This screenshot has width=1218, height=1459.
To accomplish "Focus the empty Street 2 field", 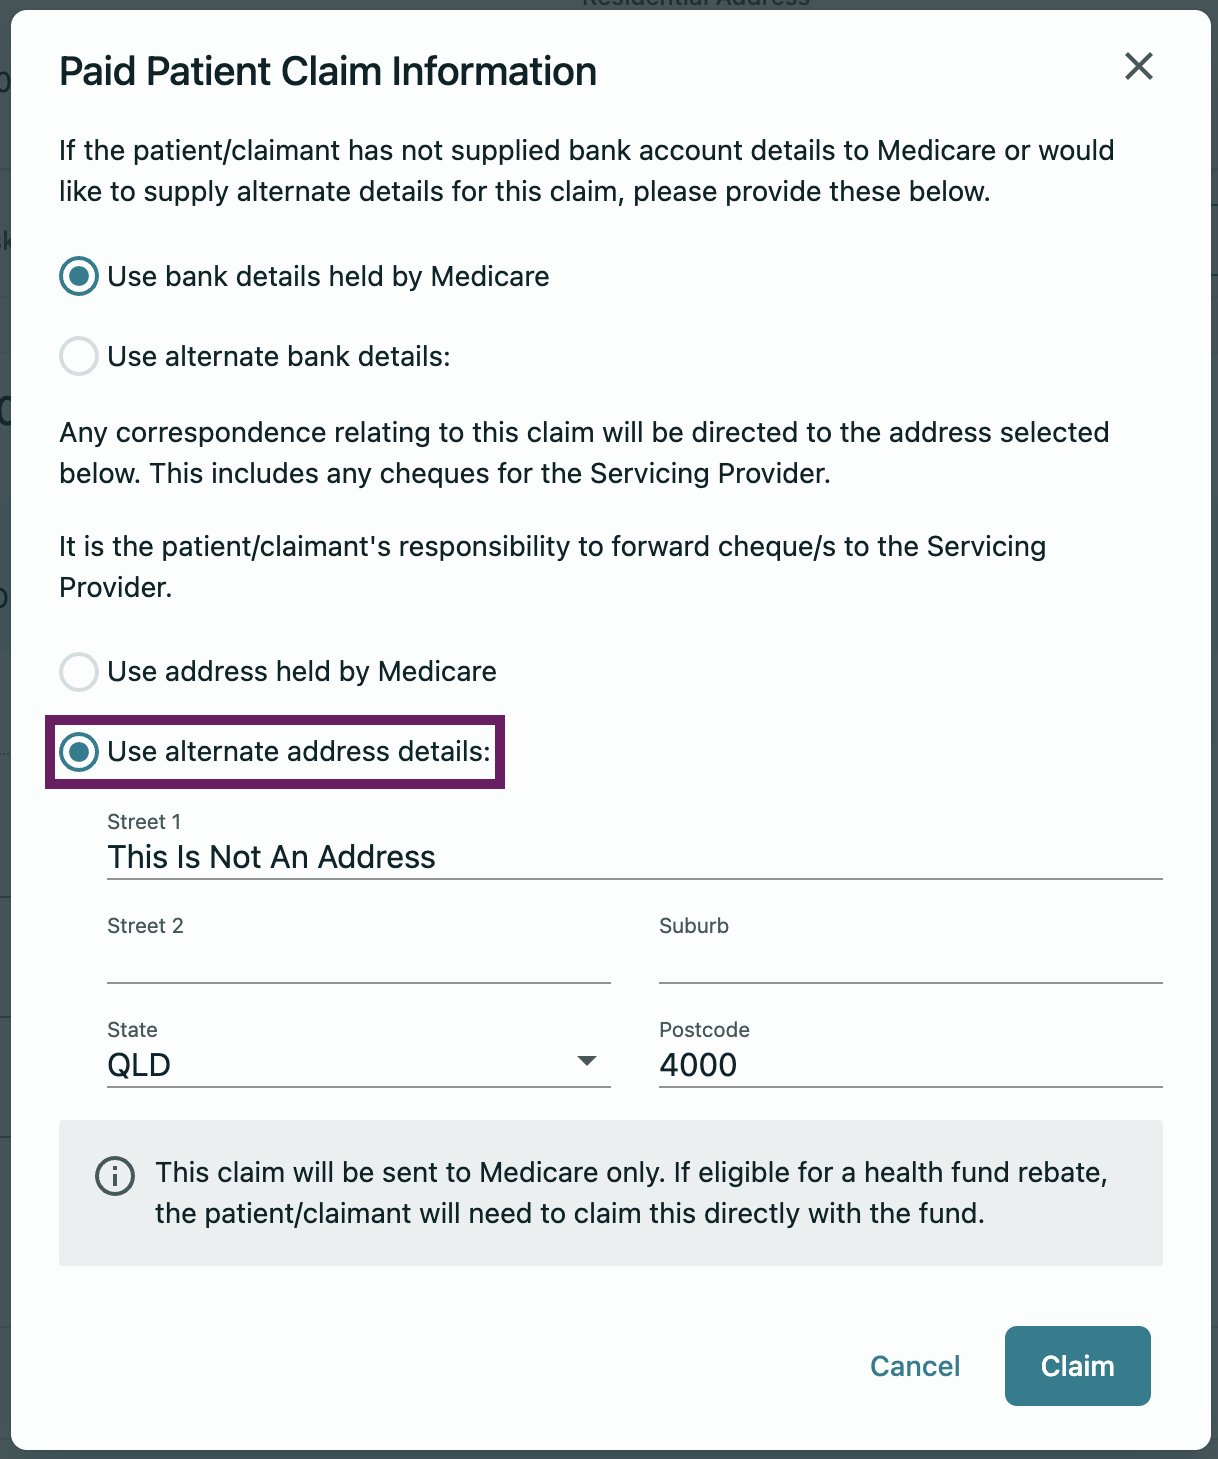I will (358, 962).
